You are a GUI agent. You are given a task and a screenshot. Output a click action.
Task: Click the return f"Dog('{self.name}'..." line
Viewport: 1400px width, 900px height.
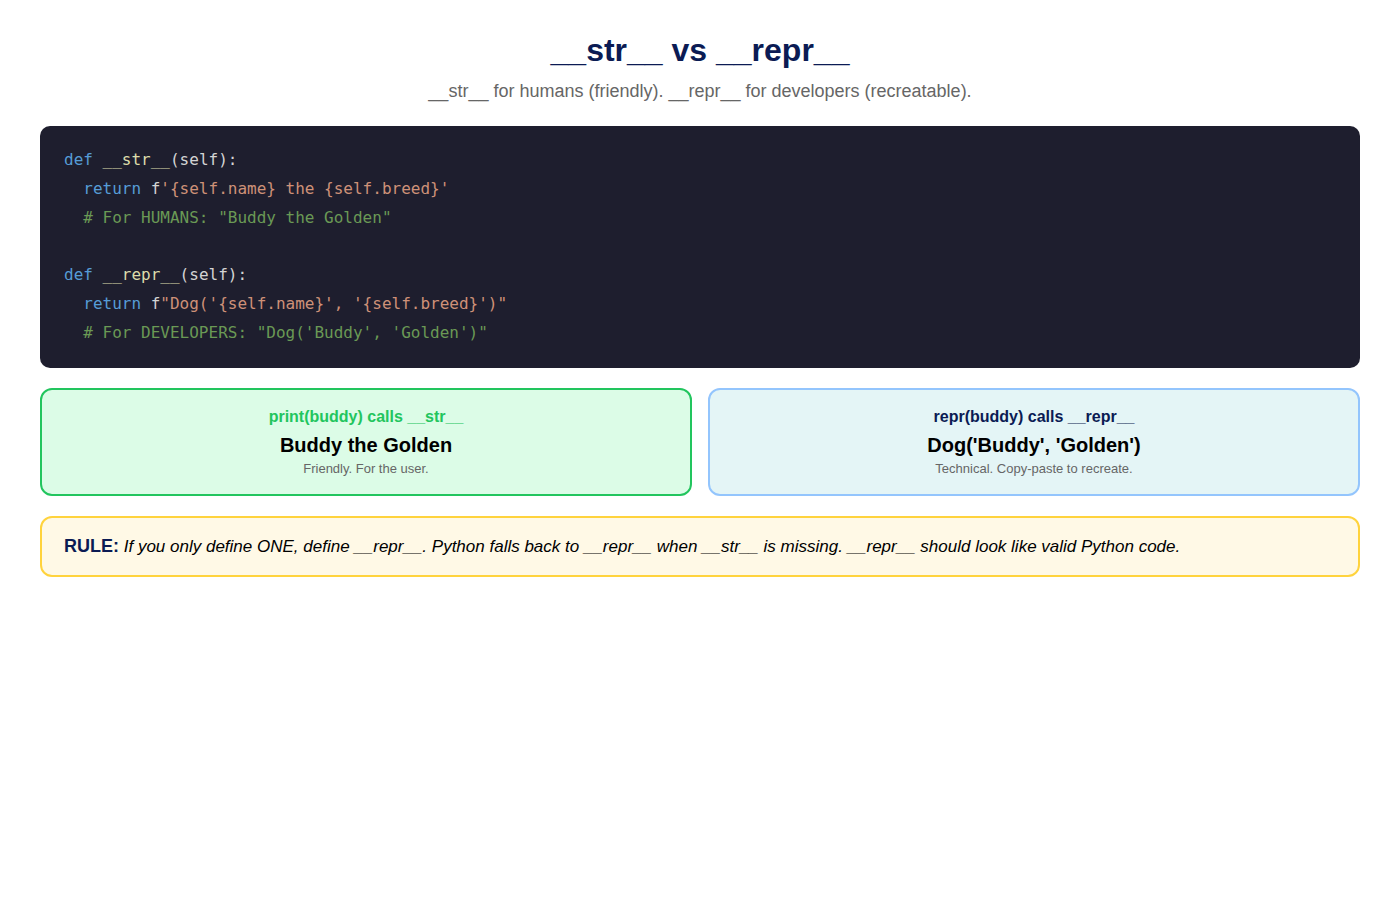(295, 304)
